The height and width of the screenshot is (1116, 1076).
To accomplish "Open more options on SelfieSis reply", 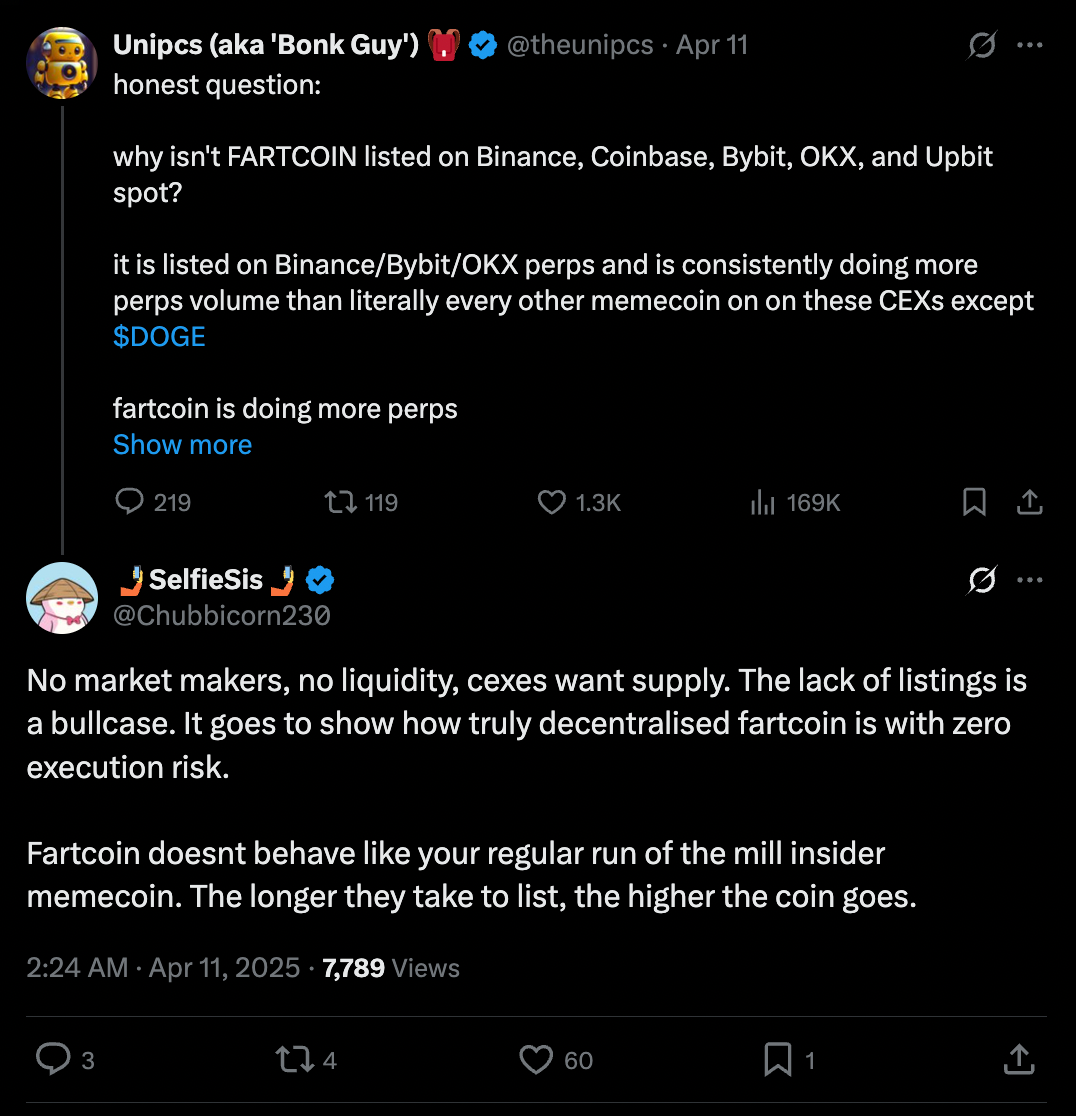I will click(1030, 580).
